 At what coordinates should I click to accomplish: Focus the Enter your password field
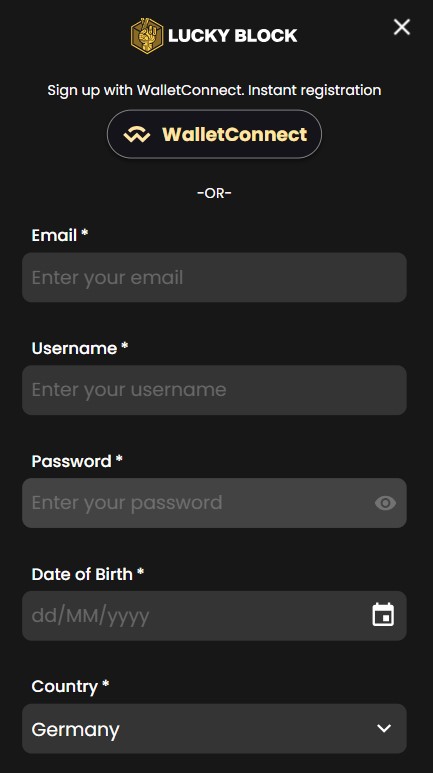pos(215,503)
